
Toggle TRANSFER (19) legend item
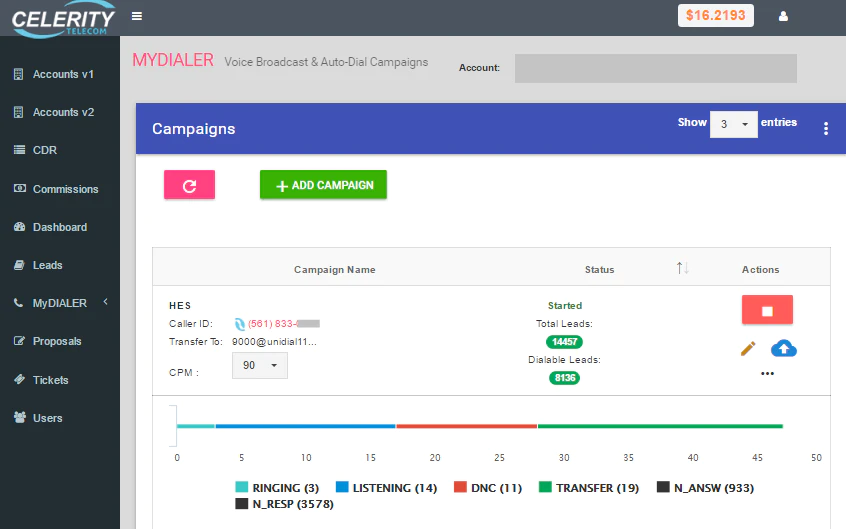(589, 487)
